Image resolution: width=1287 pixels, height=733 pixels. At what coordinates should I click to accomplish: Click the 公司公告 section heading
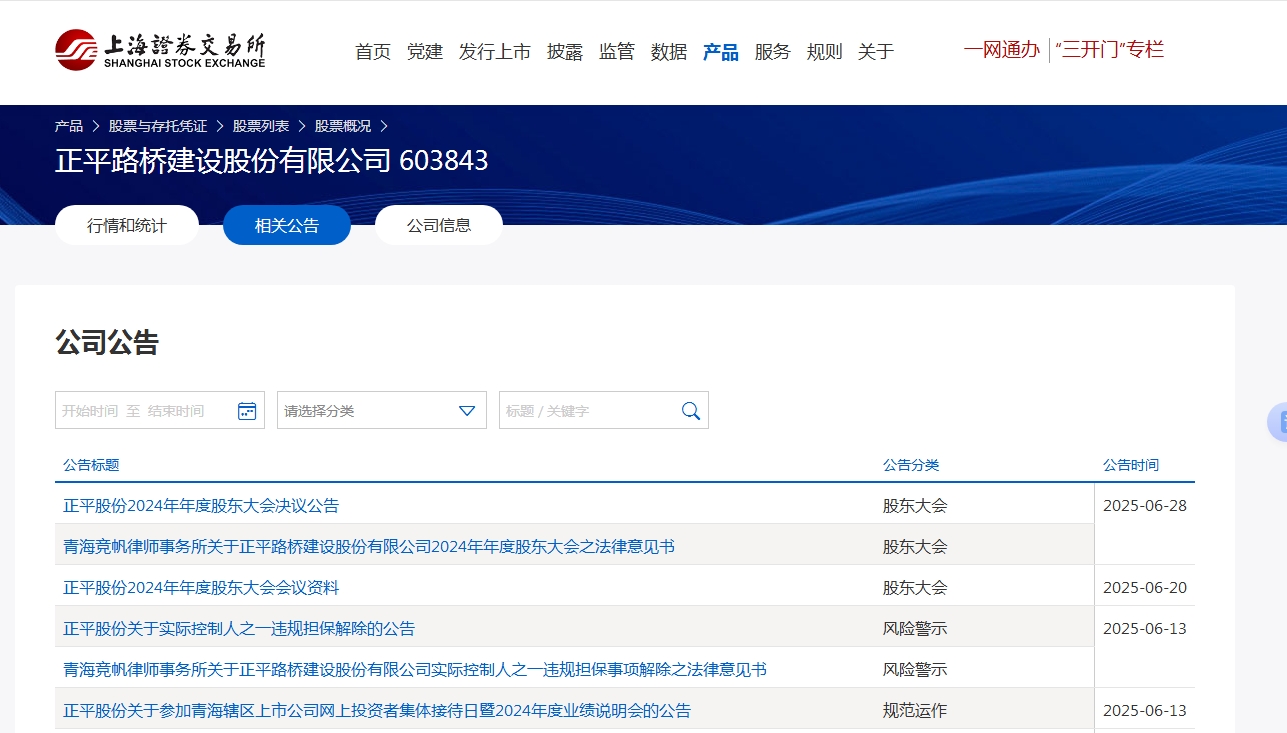pyautogui.click(x=107, y=343)
